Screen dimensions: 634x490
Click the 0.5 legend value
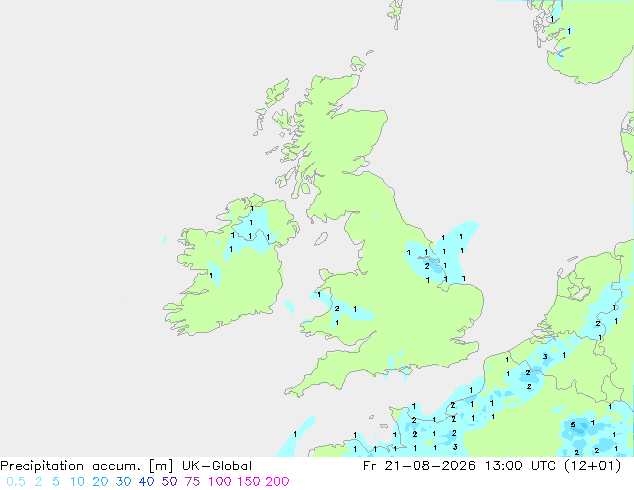16,482
